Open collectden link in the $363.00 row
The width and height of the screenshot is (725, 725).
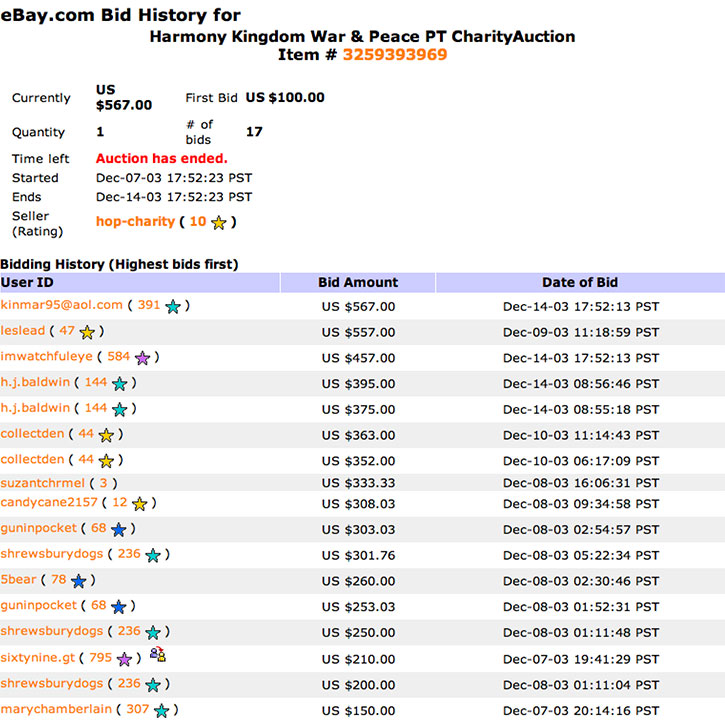(x=32, y=434)
